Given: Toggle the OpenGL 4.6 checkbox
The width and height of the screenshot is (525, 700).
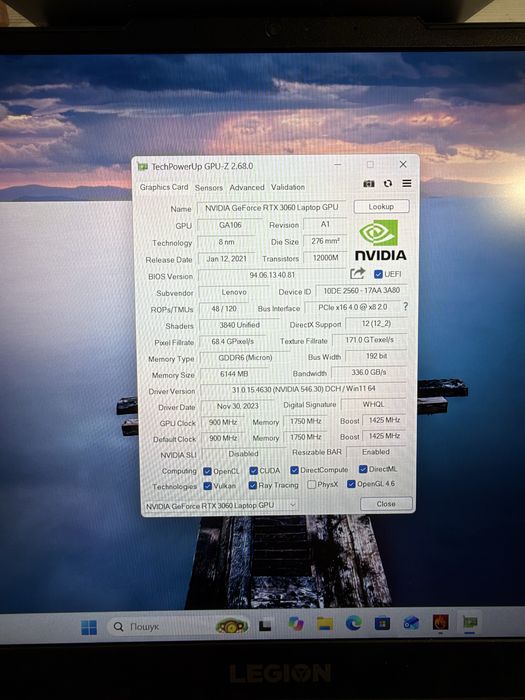Looking at the screenshot, I should click(351, 484).
